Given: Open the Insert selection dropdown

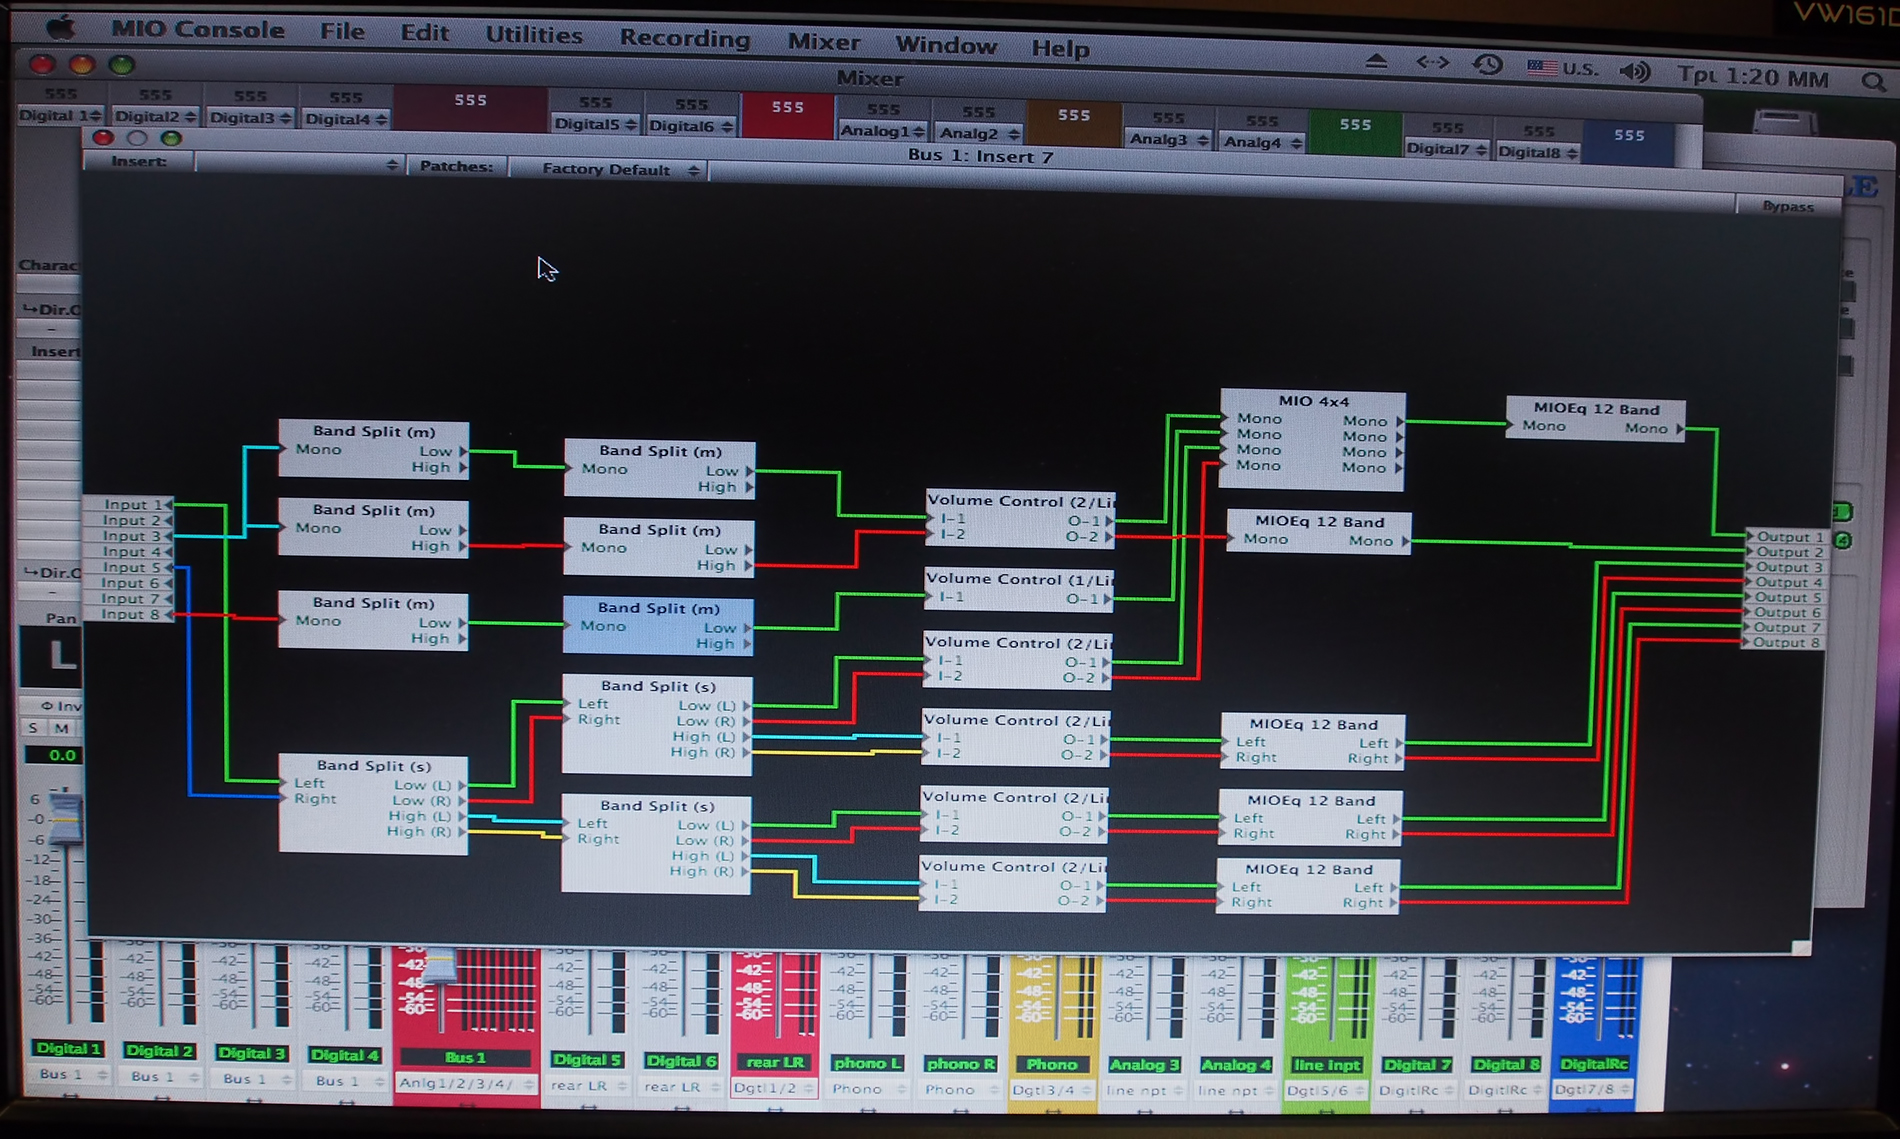Looking at the screenshot, I should pos(298,164).
